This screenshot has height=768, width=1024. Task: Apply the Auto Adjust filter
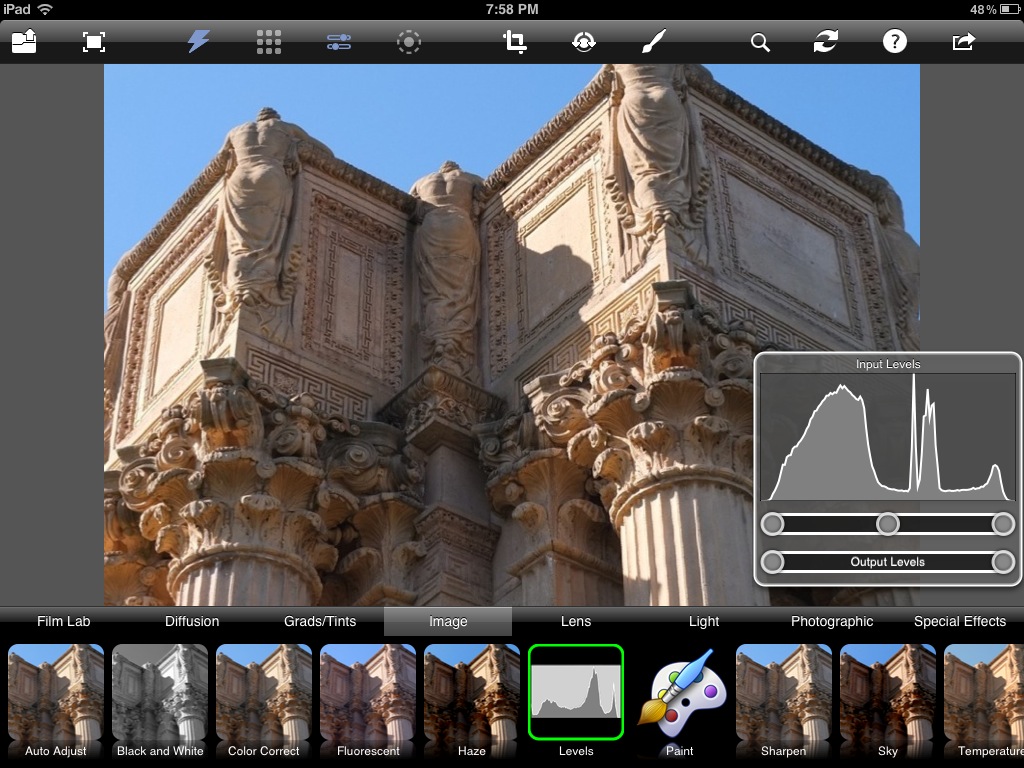[x=56, y=701]
